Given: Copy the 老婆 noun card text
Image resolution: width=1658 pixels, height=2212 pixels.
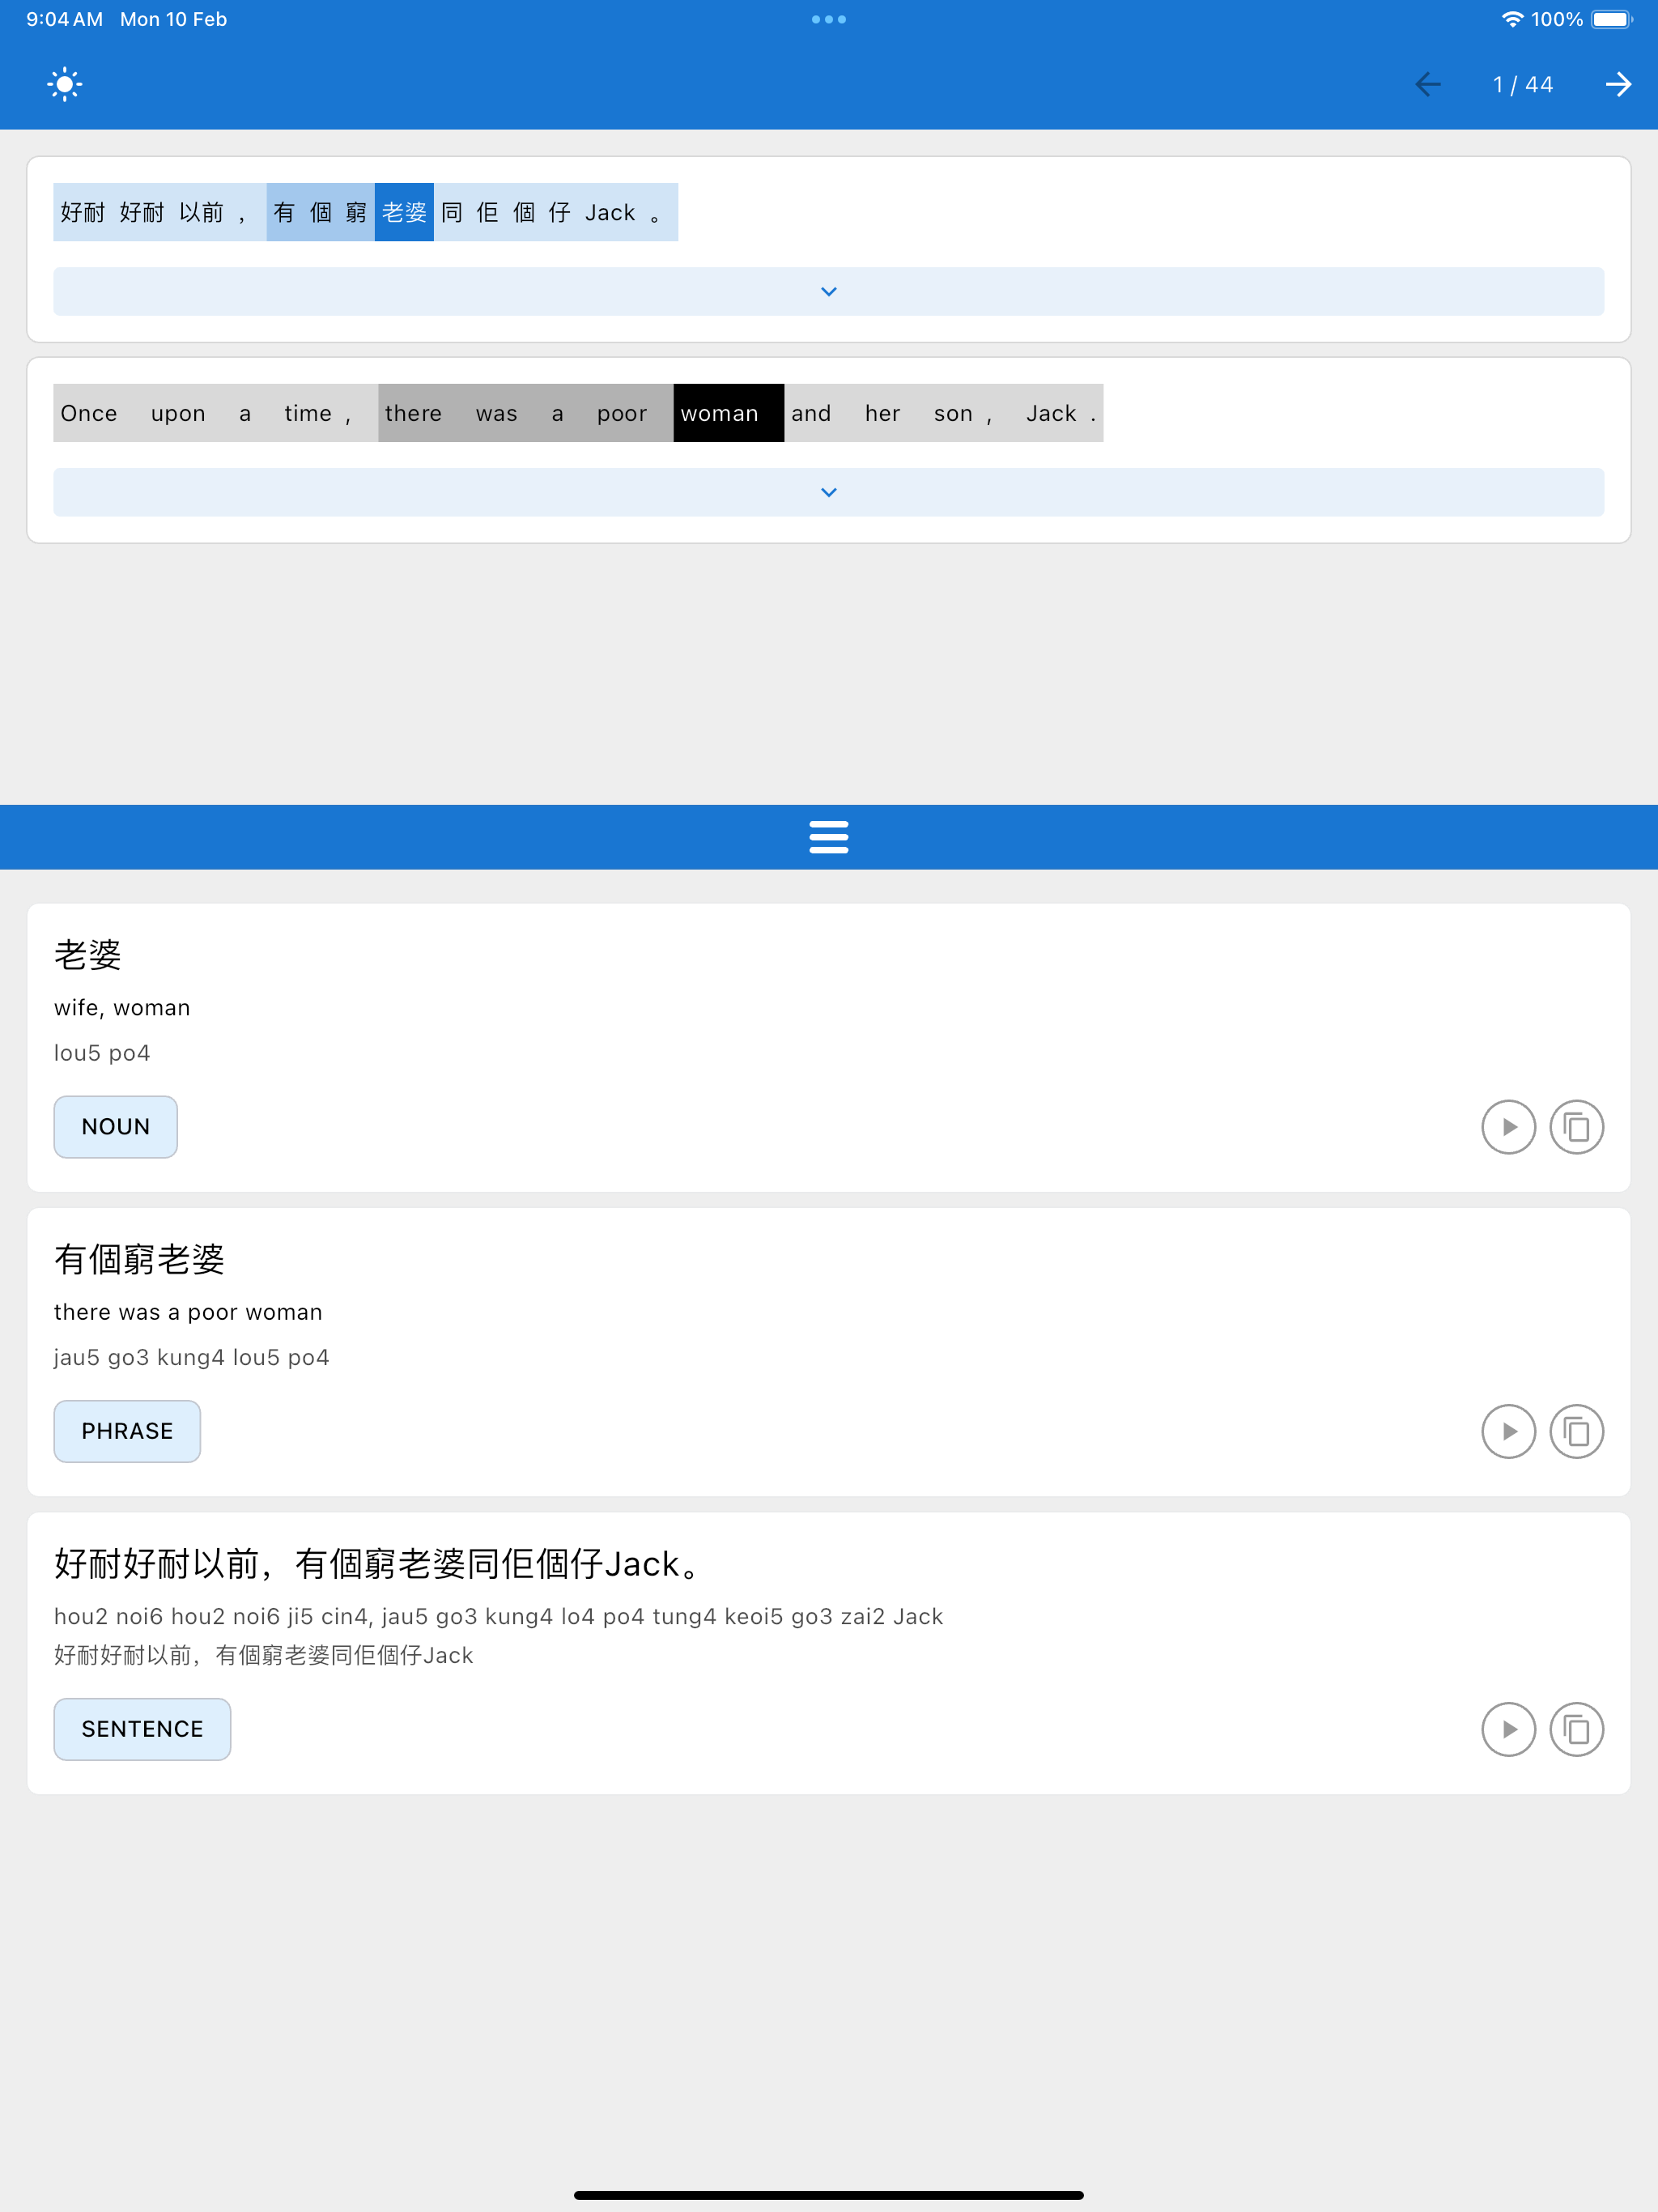Looking at the screenshot, I should tap(1576, 1127).
